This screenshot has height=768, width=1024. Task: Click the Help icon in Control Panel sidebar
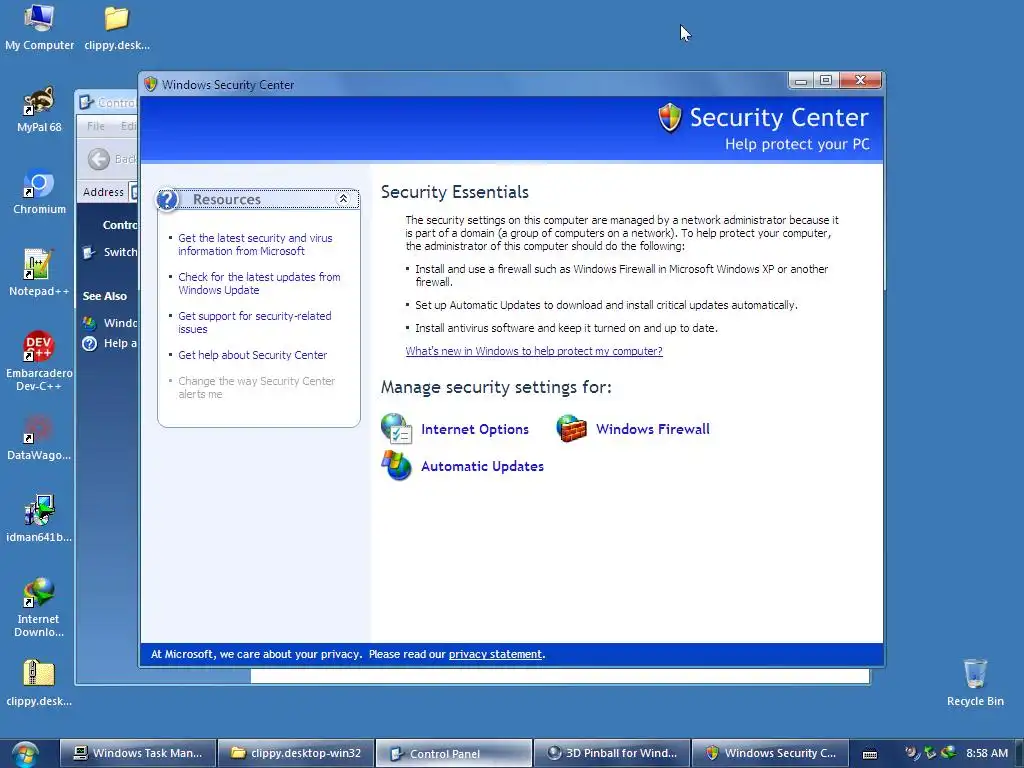click(89, 344)
